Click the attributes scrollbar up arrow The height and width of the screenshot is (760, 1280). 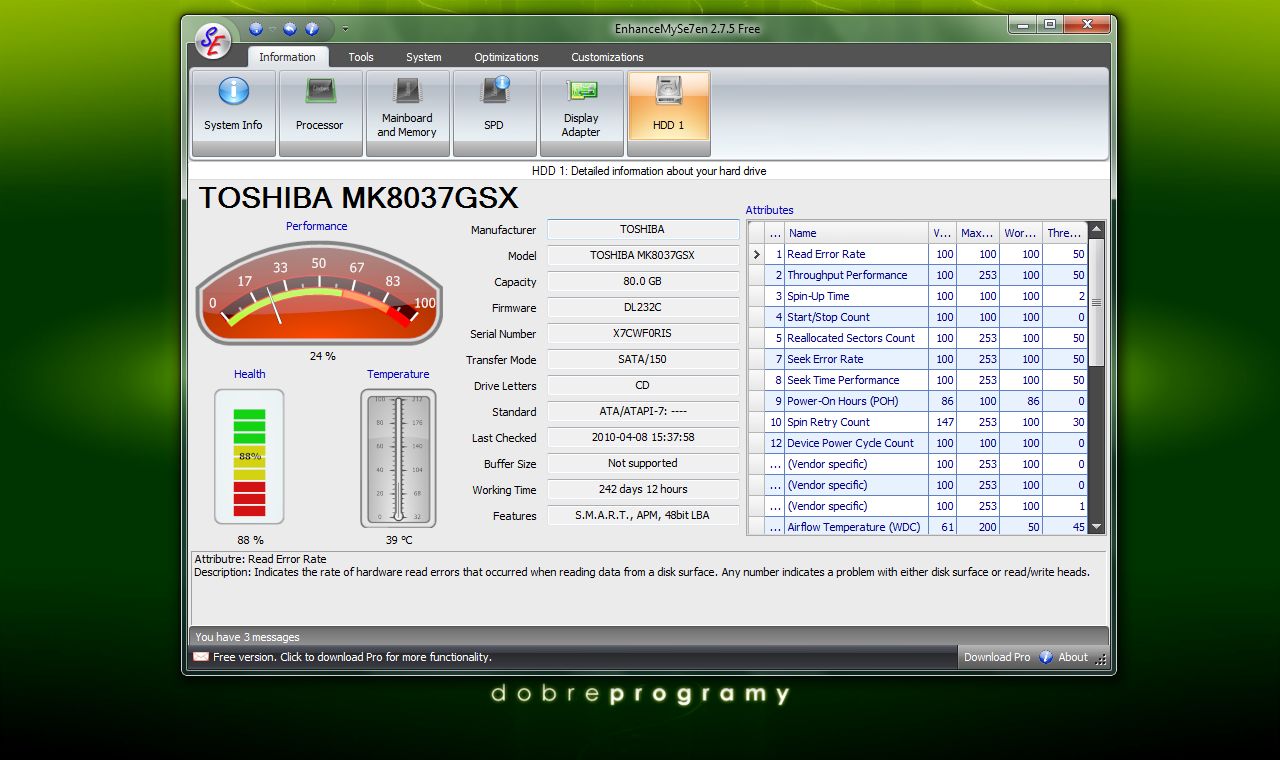point(1096,230)
